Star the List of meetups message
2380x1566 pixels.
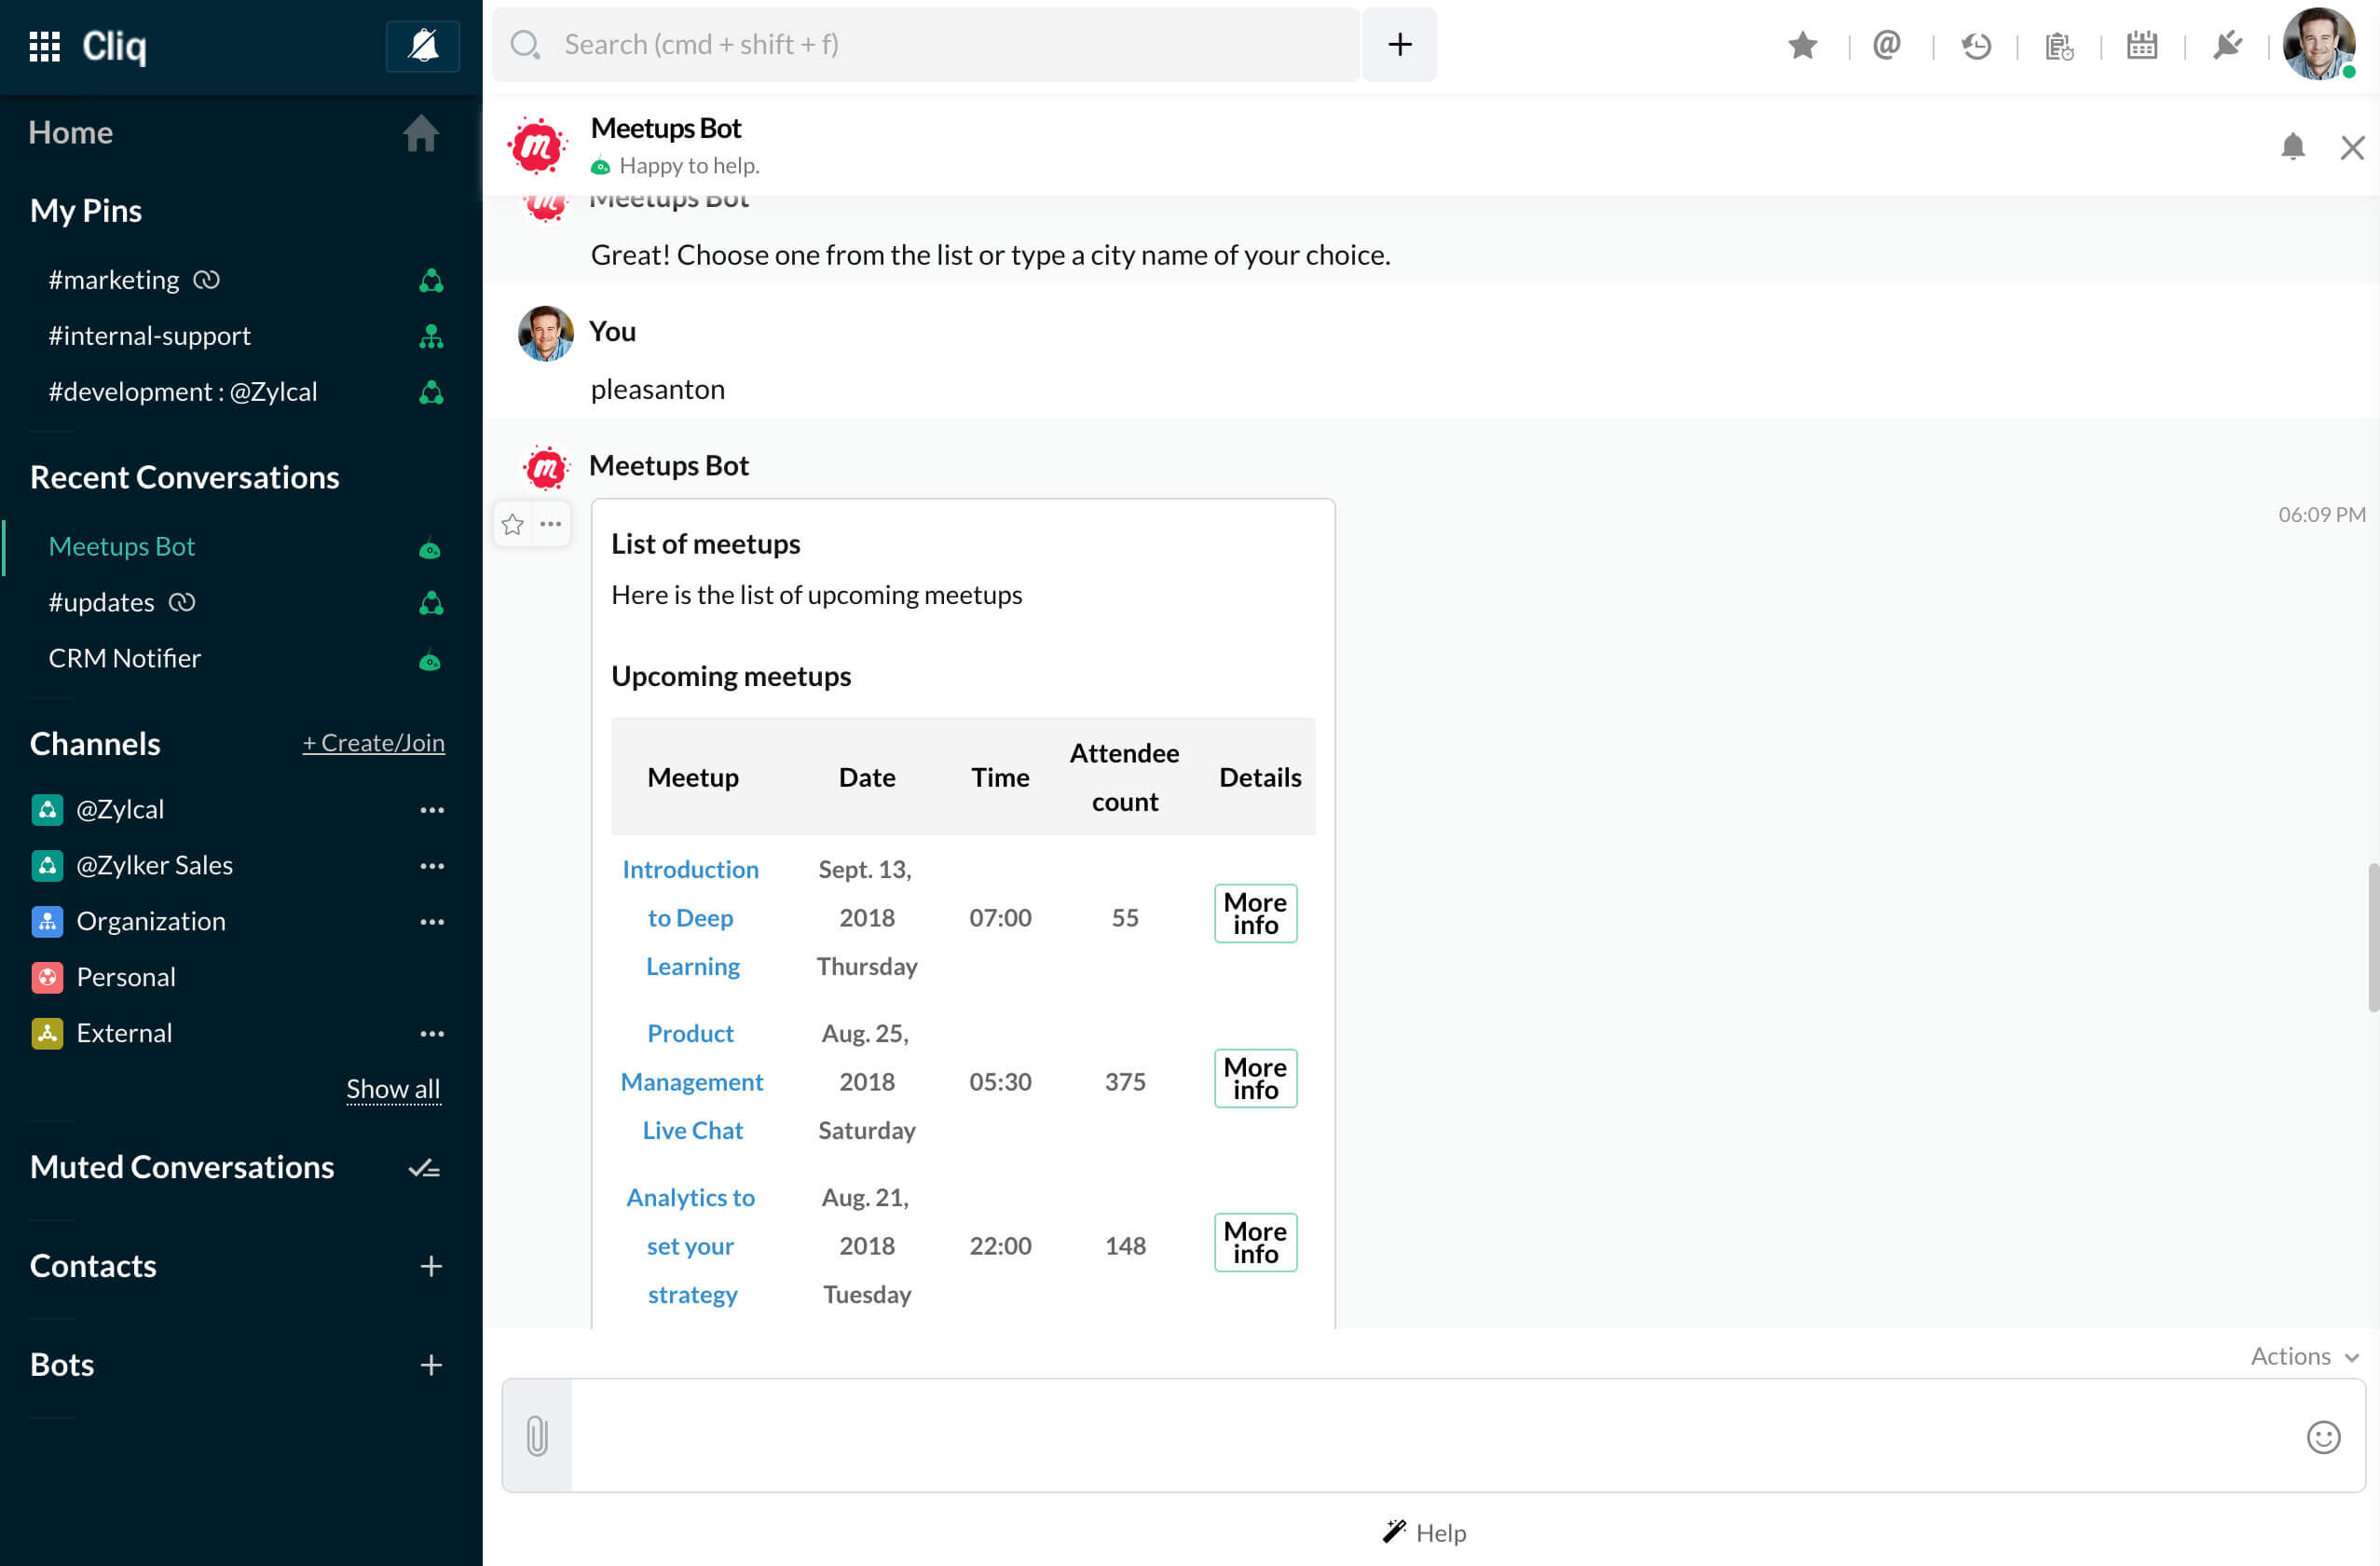(x=512, y=524)
